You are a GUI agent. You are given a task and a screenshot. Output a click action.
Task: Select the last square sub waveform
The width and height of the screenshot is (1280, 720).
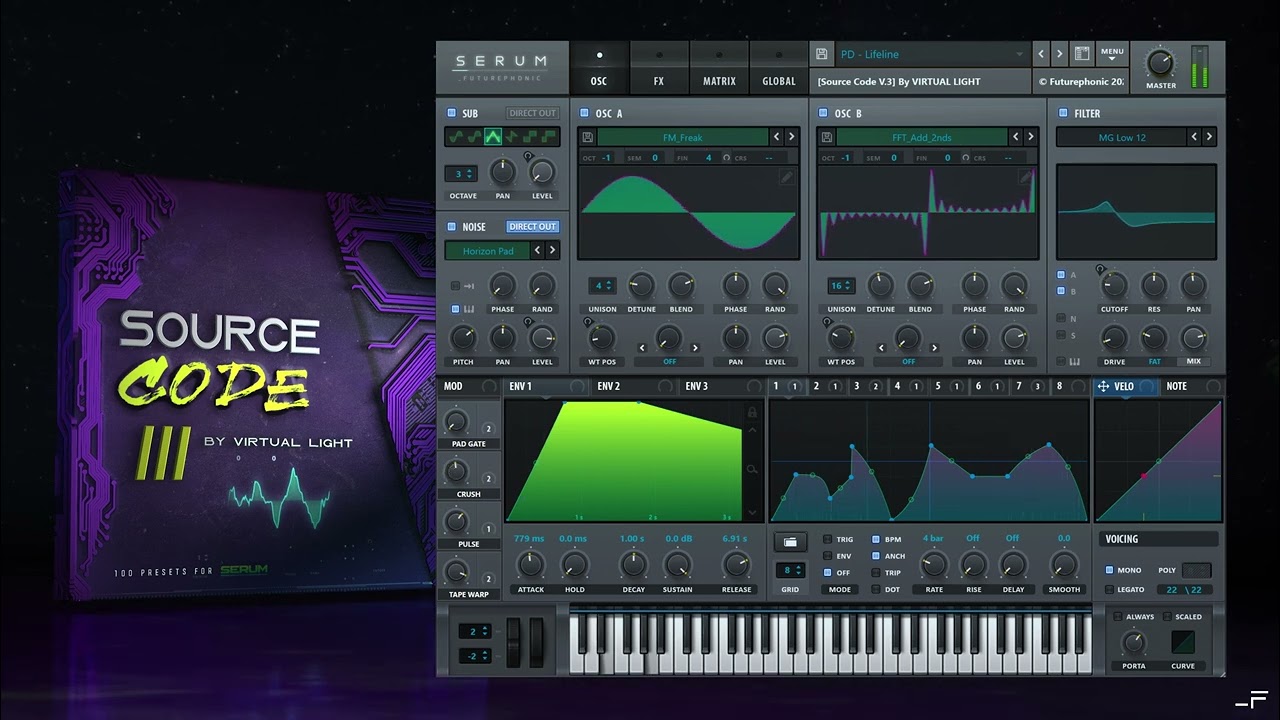(548, 137)
